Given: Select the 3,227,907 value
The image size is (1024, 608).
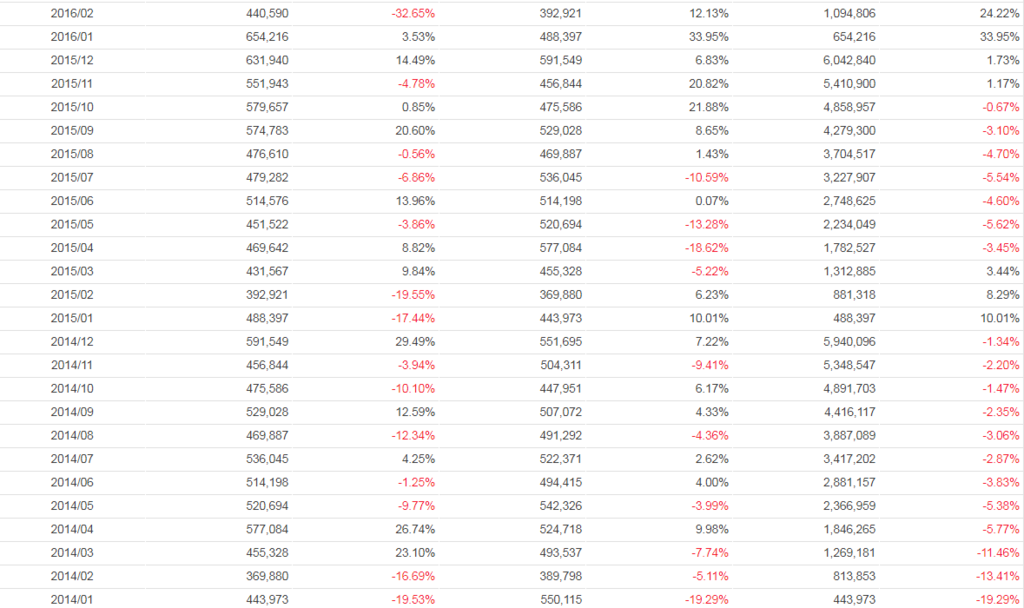Looking at the screenshot, I should (x=847, y=177).
